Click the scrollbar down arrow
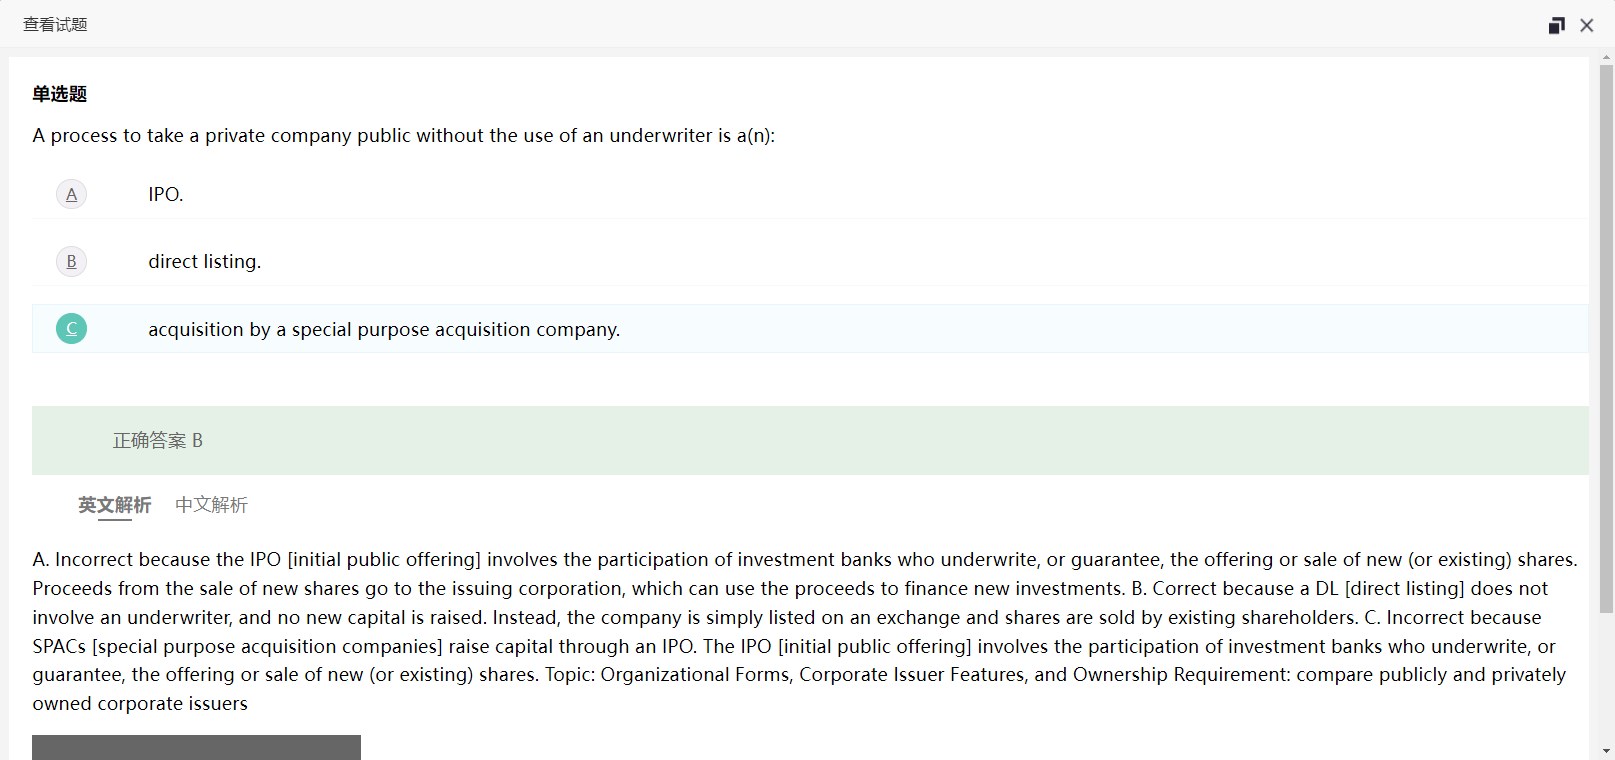This screenshot has width=1615, height=760. coord(1606,750)
